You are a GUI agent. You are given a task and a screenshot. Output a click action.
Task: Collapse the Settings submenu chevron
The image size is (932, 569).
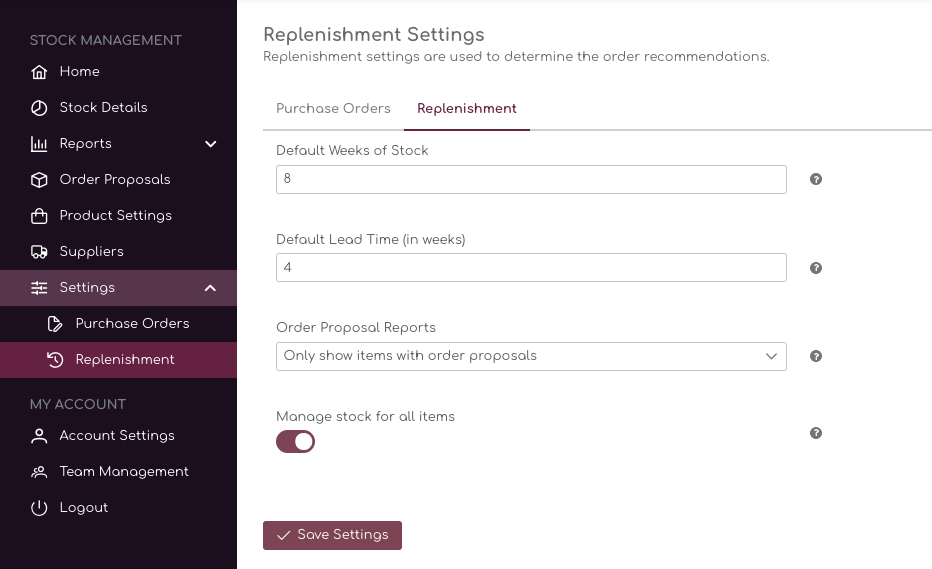(x=210, y=288)
